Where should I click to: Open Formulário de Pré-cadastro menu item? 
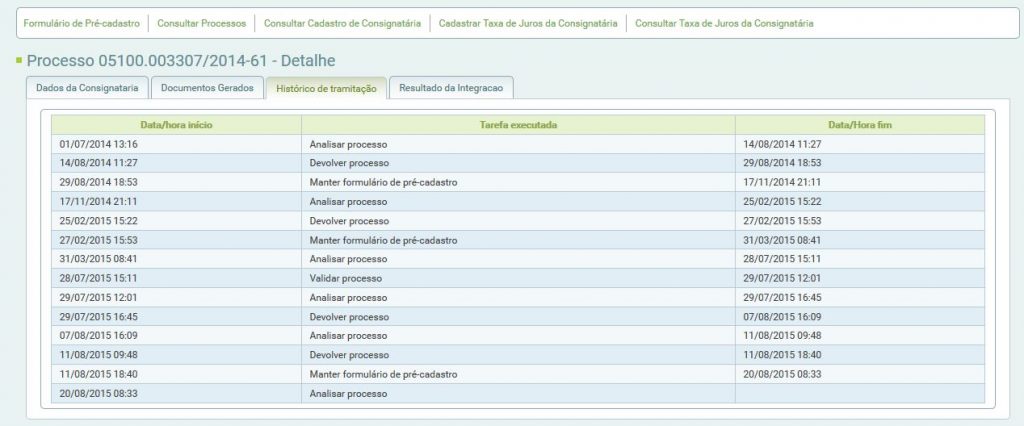(x=81, y=22)
